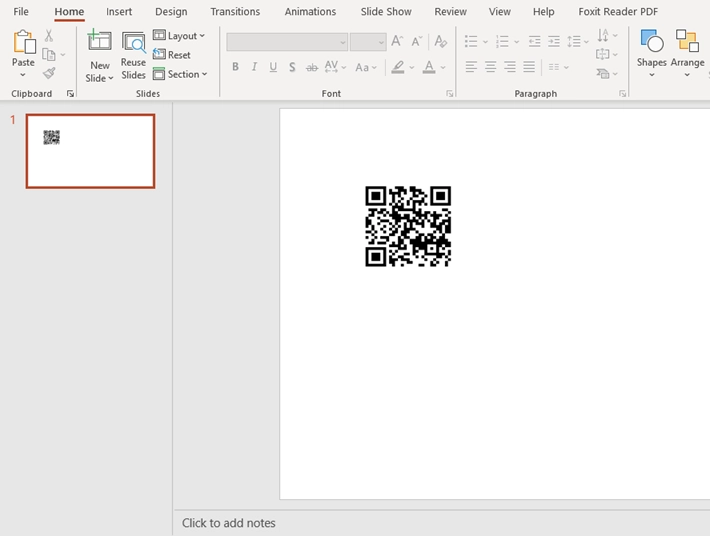Screen dimensions: 710x536
Task: Justify the text
Action: (529, 67)
